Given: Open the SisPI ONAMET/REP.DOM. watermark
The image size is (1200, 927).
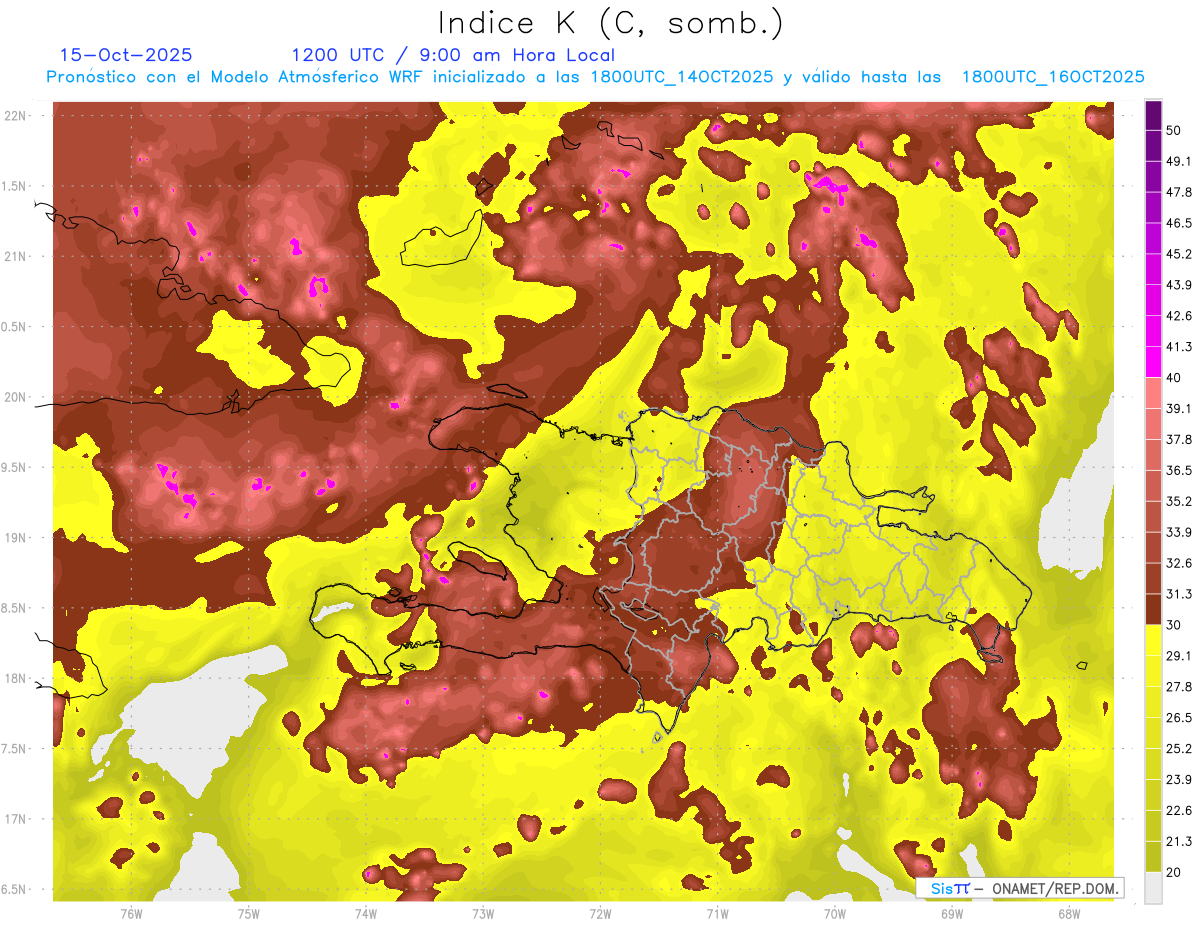Looking at the screenshot, I should [1018, 888].
